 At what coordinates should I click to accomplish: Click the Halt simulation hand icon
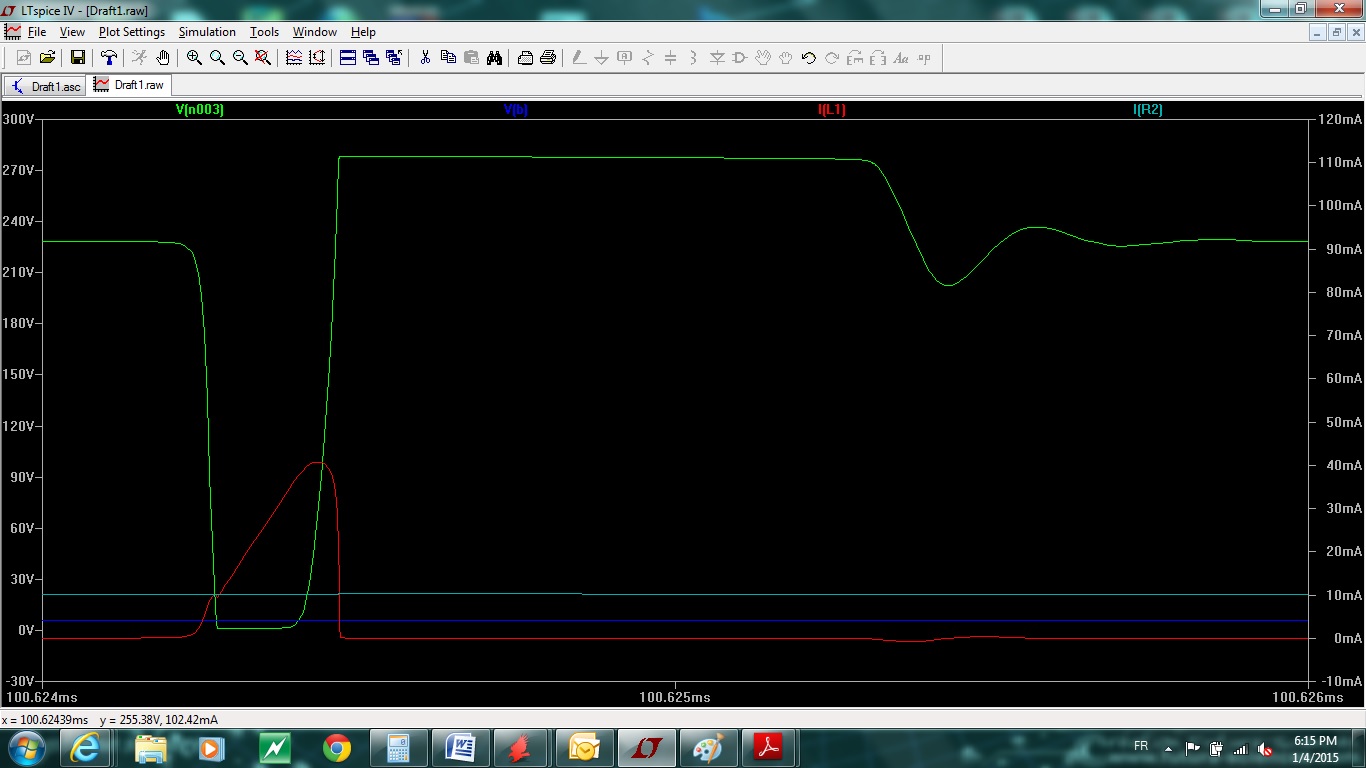(163, 58)
